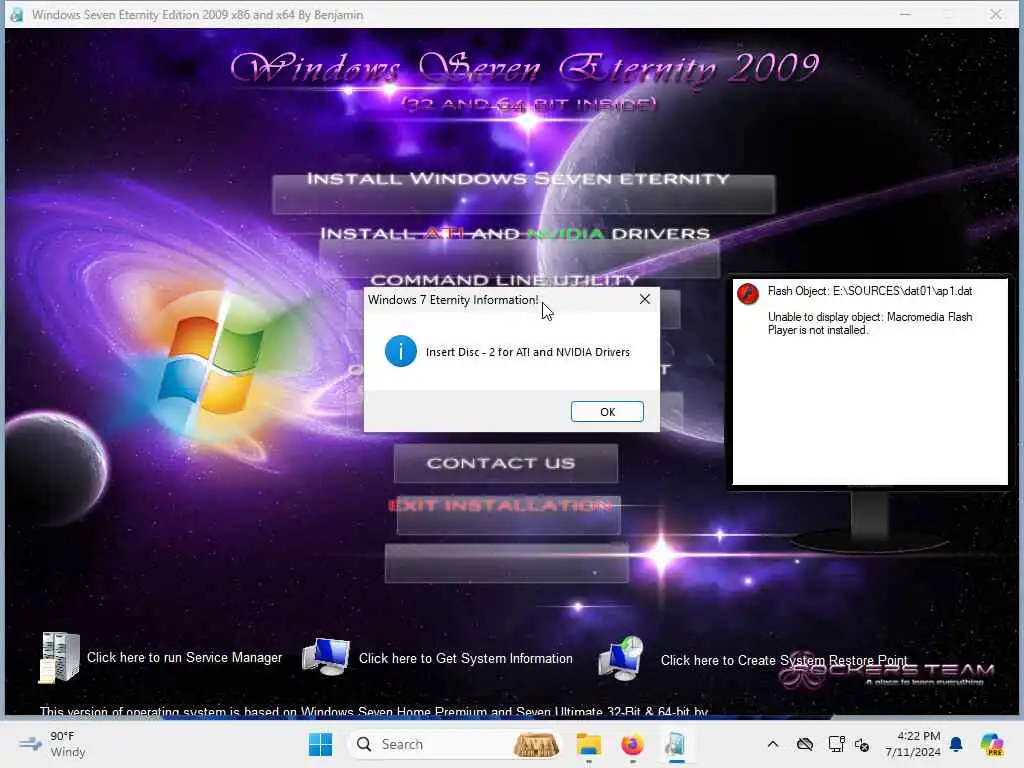Launch Firefox from the taskbar
The height and width of the screenshot is (768, 1024).
[632, 744]
